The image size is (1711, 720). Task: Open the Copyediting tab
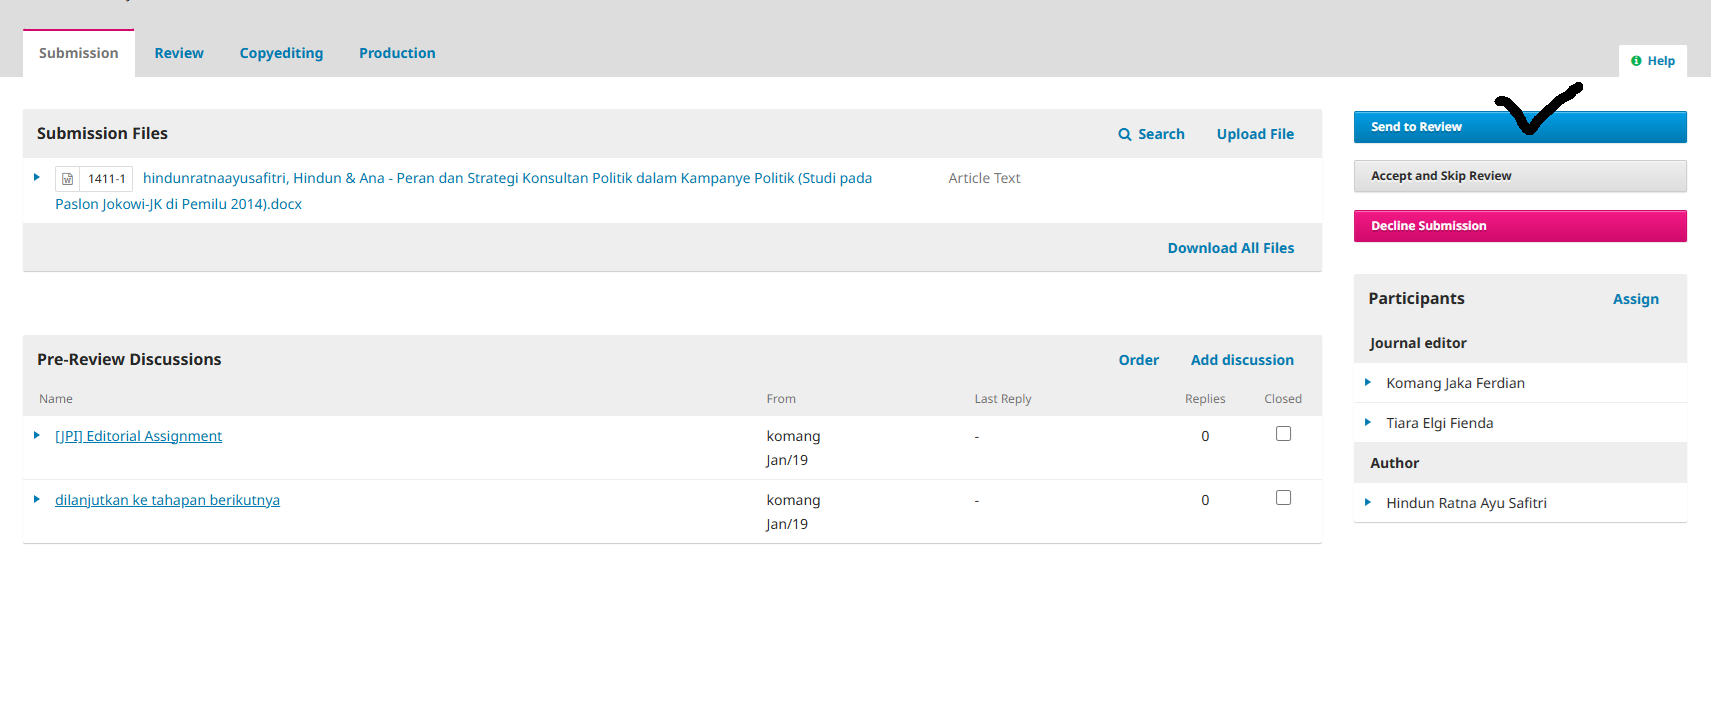281,53
